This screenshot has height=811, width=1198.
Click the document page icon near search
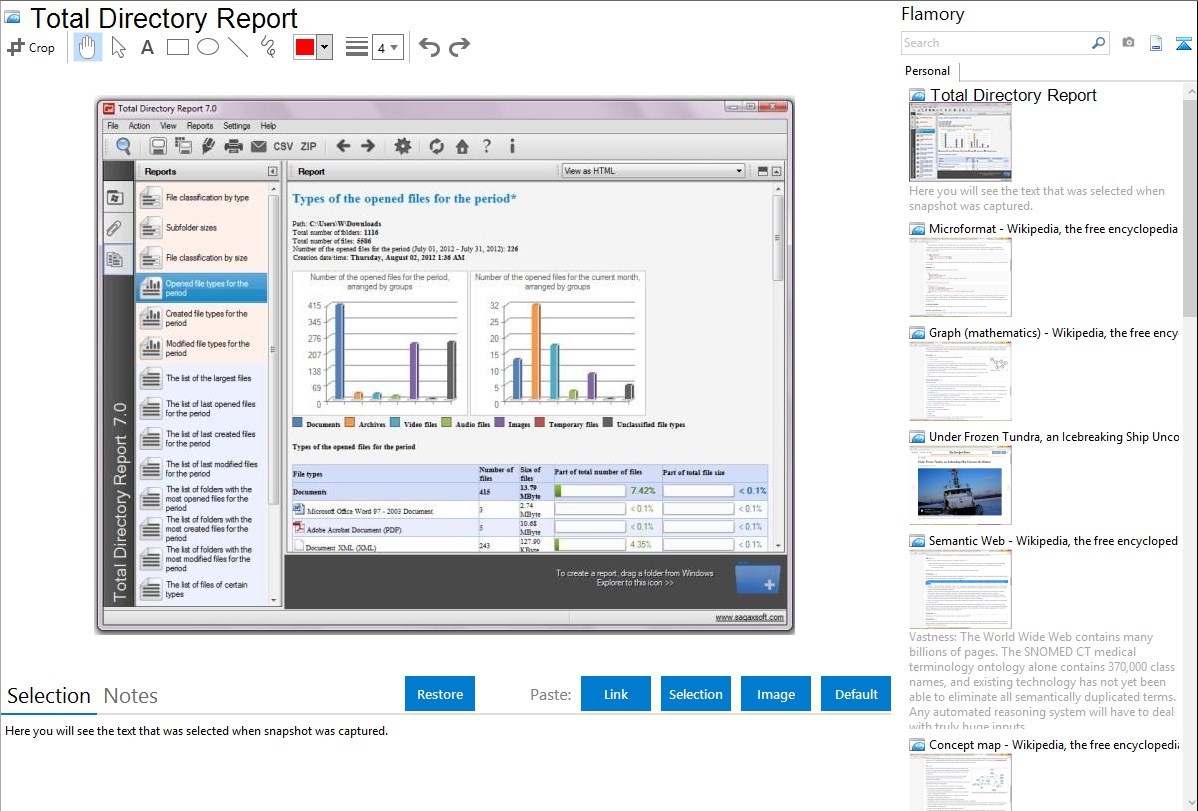click(1156, 43)
